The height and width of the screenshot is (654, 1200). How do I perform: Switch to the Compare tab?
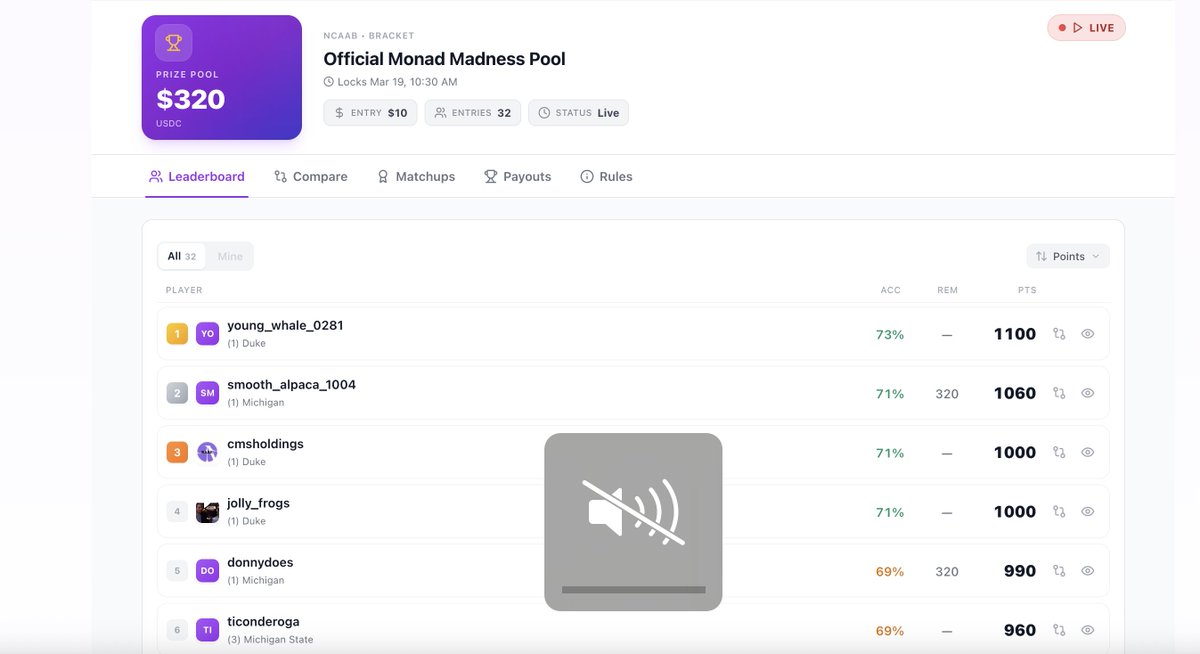click(x=311, y=176)
